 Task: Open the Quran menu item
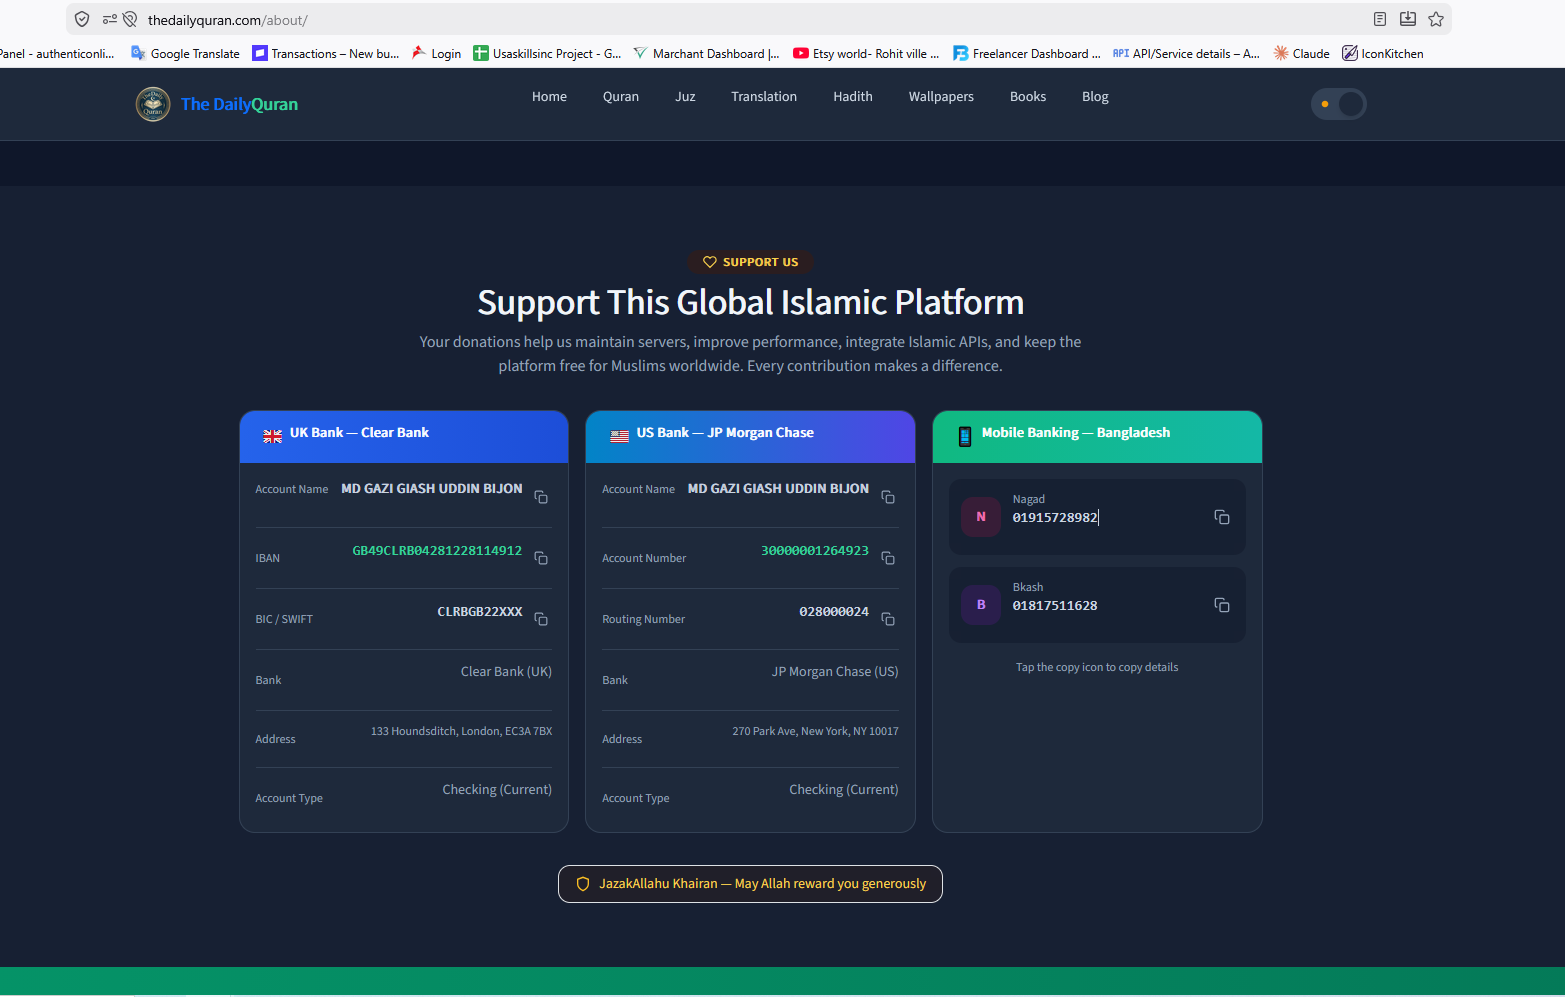(x=621, y=97)
